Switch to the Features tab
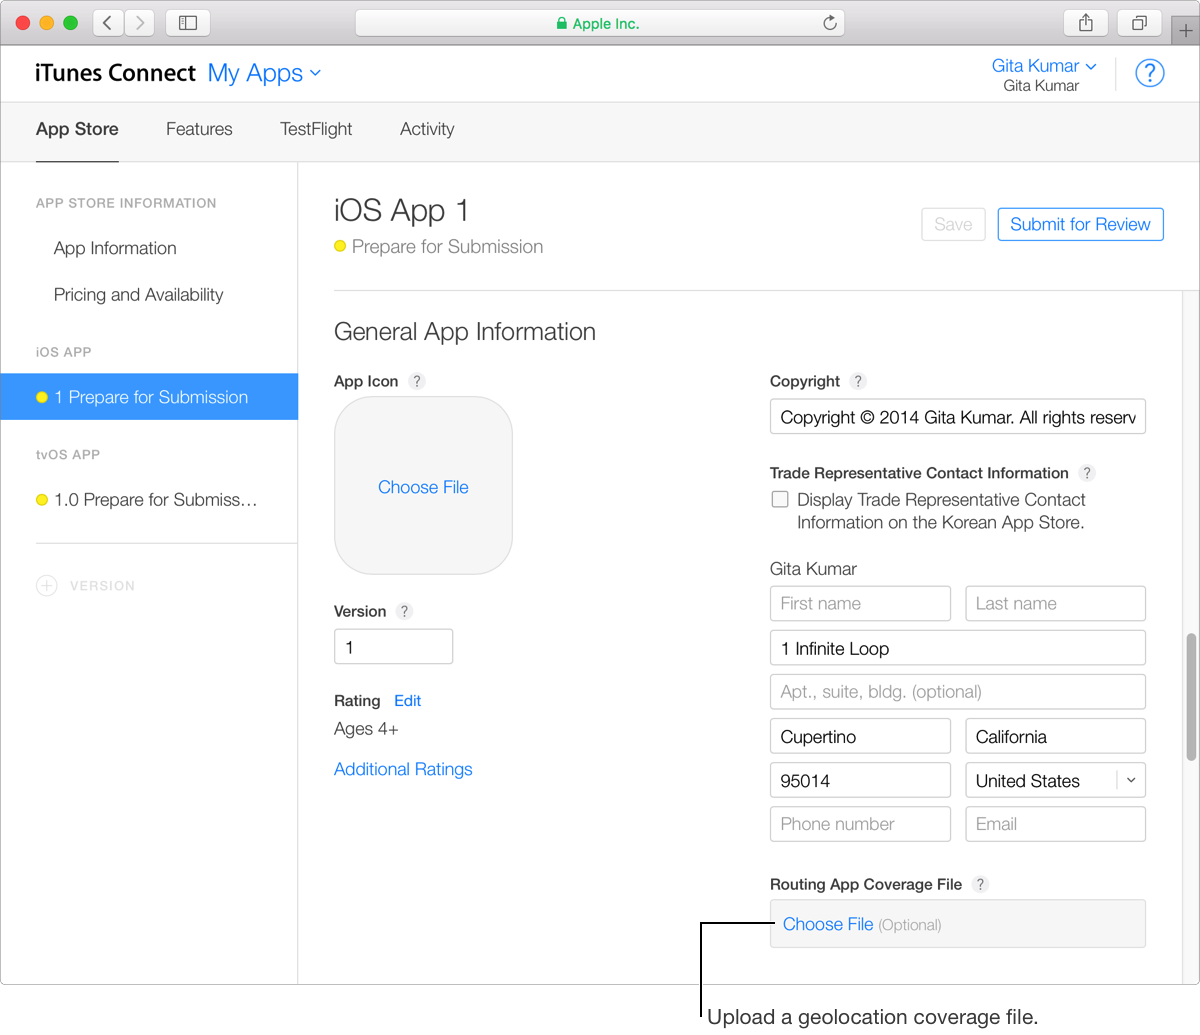This screenshot has width=1200, height=1035. [x=199, y=129]
